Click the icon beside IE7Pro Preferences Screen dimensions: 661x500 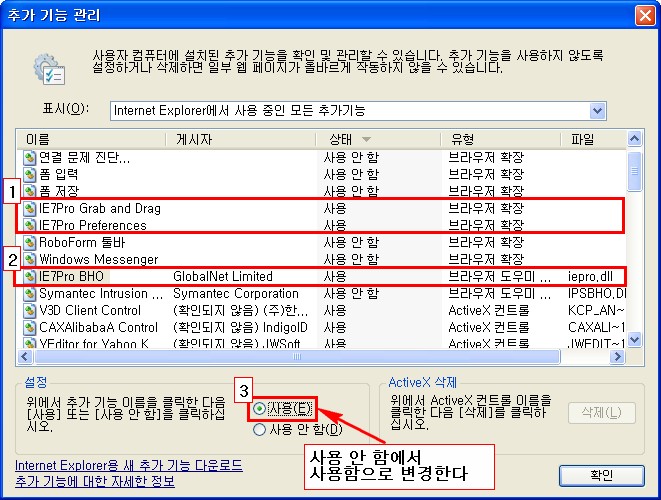pos(30,225)
